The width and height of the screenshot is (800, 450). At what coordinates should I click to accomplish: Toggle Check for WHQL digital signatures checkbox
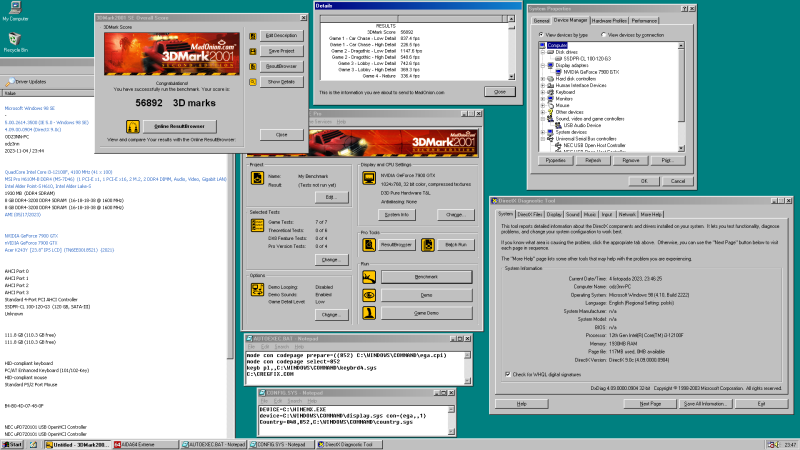pos(508,374)
